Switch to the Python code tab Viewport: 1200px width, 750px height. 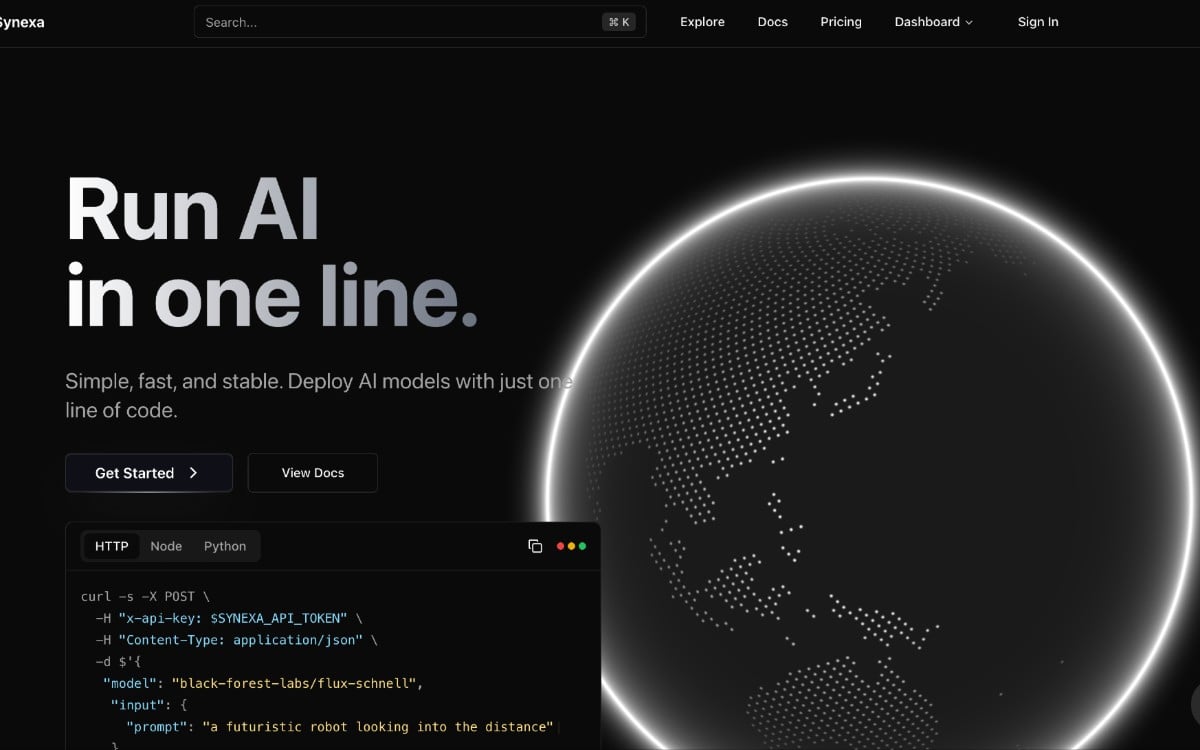[x=225, y=546]
